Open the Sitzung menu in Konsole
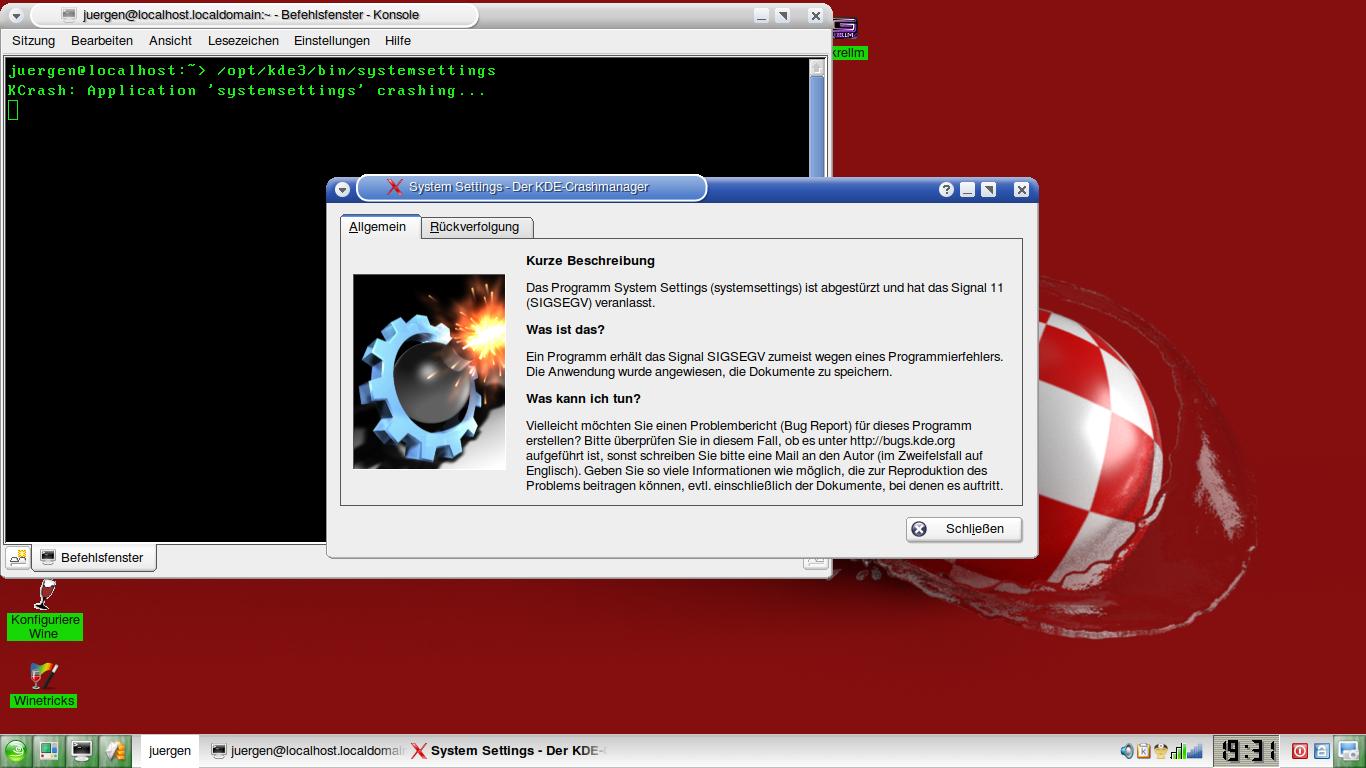Screen dimensions: 1366x768 tap(33, 41)
